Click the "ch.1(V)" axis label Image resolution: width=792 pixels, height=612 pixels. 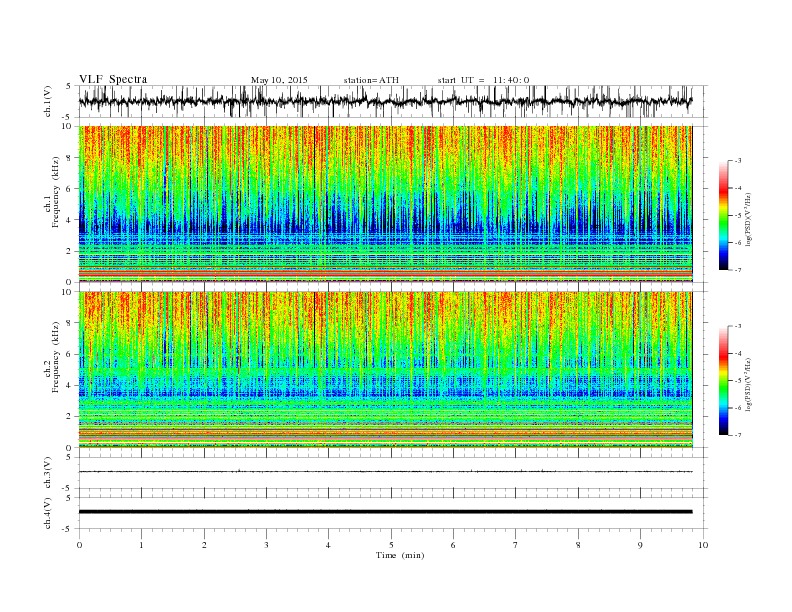48,101
